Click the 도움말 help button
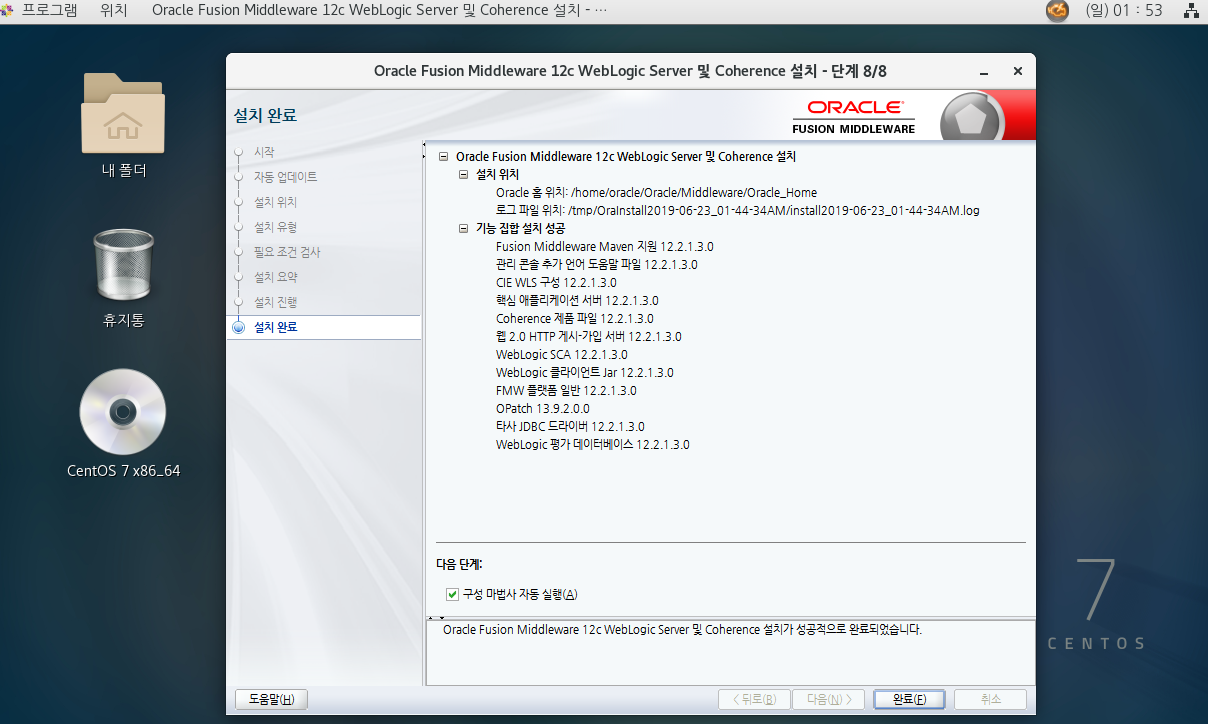The height and width of the screenshot is (724, 1208). pos(271,699)
